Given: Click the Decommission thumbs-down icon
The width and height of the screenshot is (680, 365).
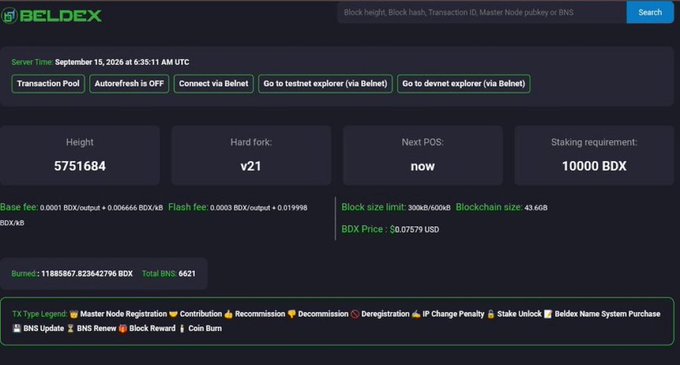Looking at the screenshot, I should pos(291,314).
